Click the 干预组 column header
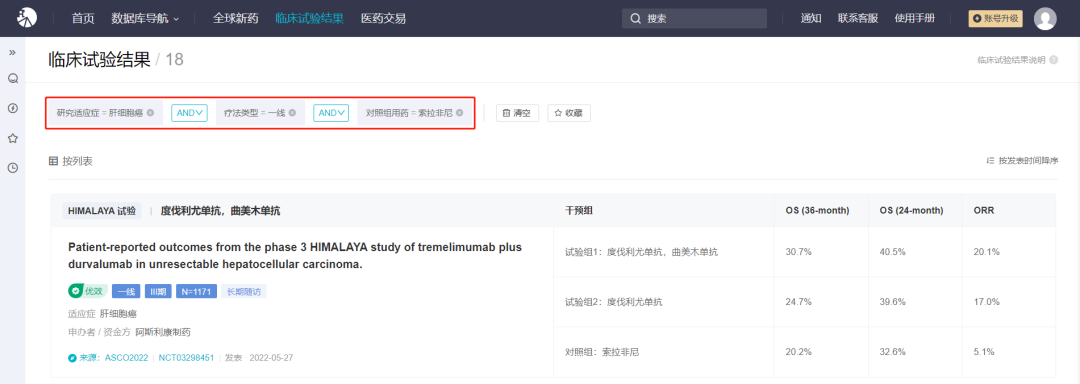Image resolution: width=1080 pixels, height=384 pixels. point(579,211)
